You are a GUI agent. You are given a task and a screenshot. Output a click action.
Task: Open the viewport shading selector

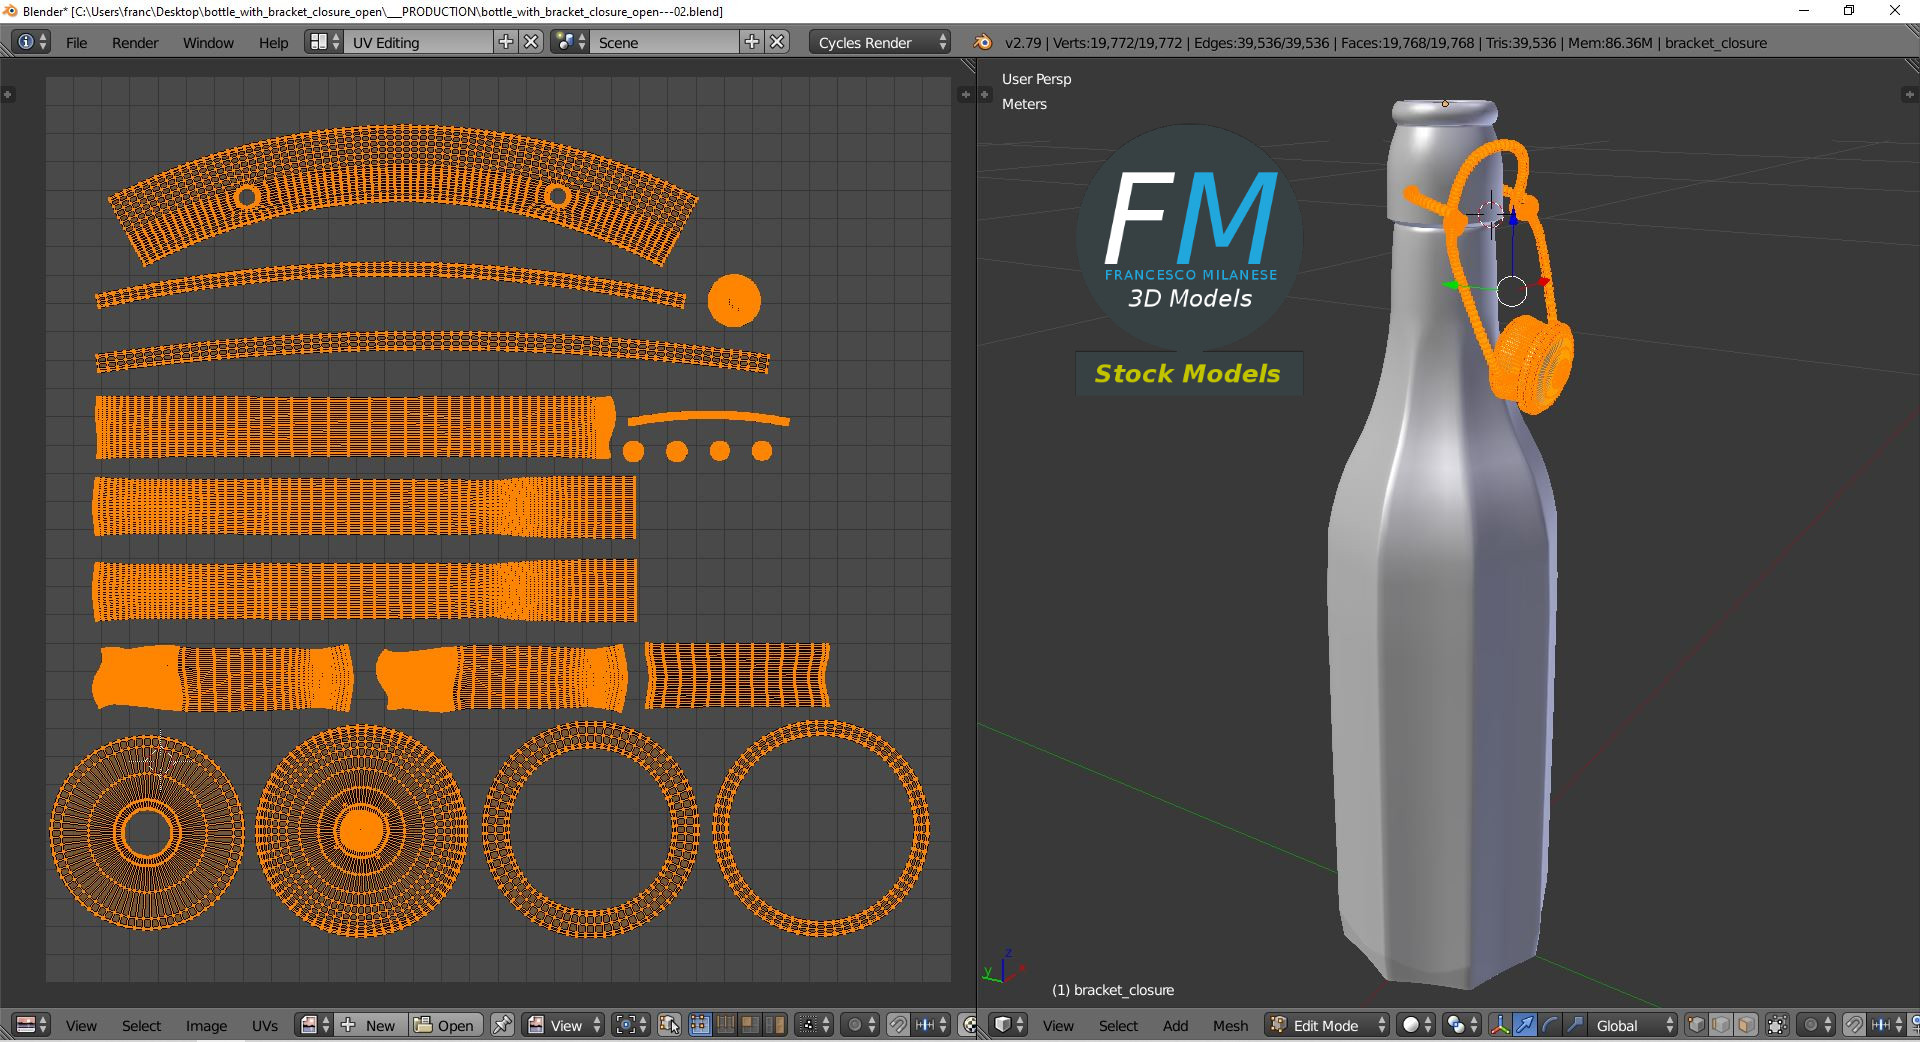pos(1415,1025)
